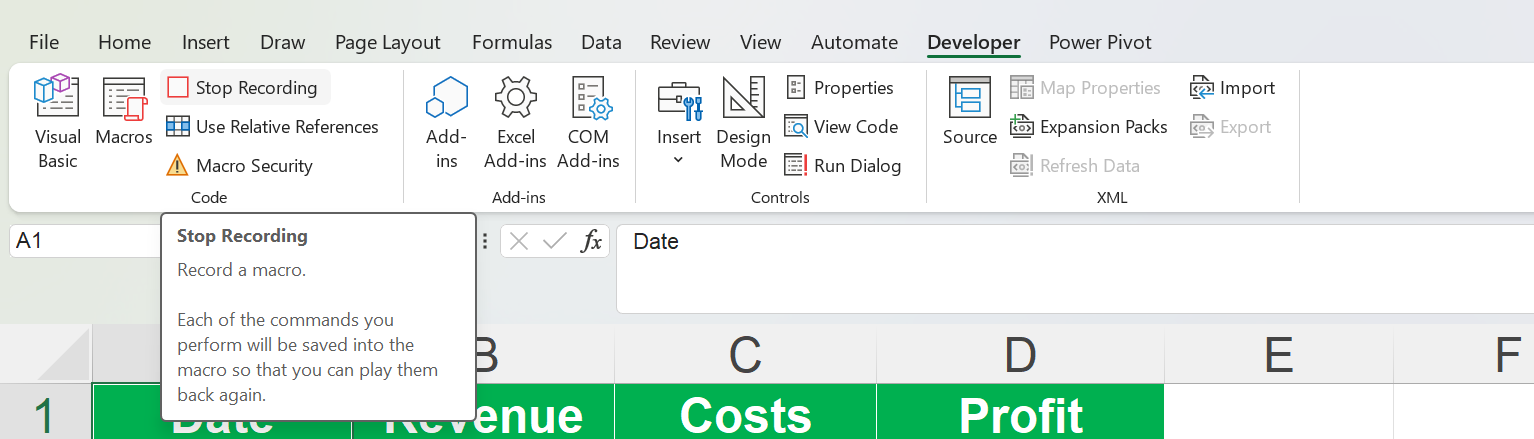Click Stop Recording macro button

click(x=244, y=88)
